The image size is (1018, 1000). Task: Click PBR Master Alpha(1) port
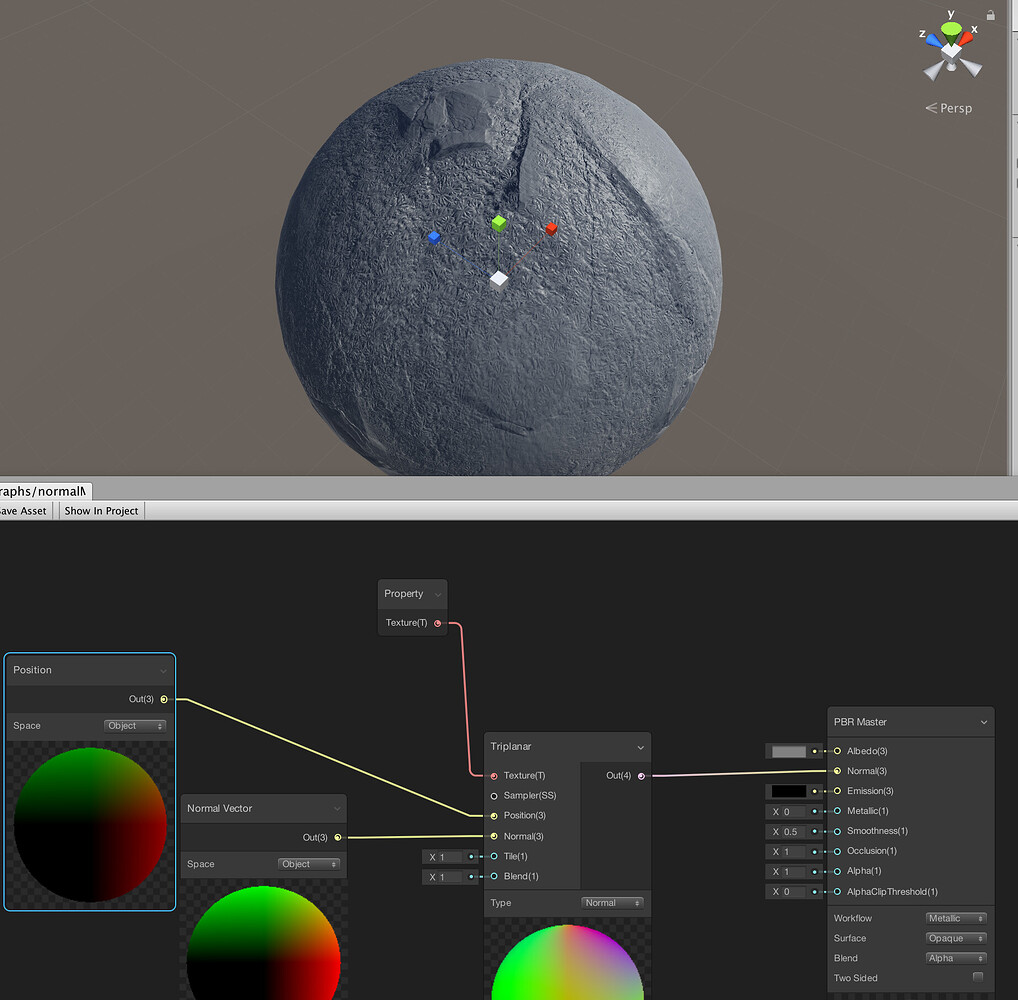coord(838,871)
